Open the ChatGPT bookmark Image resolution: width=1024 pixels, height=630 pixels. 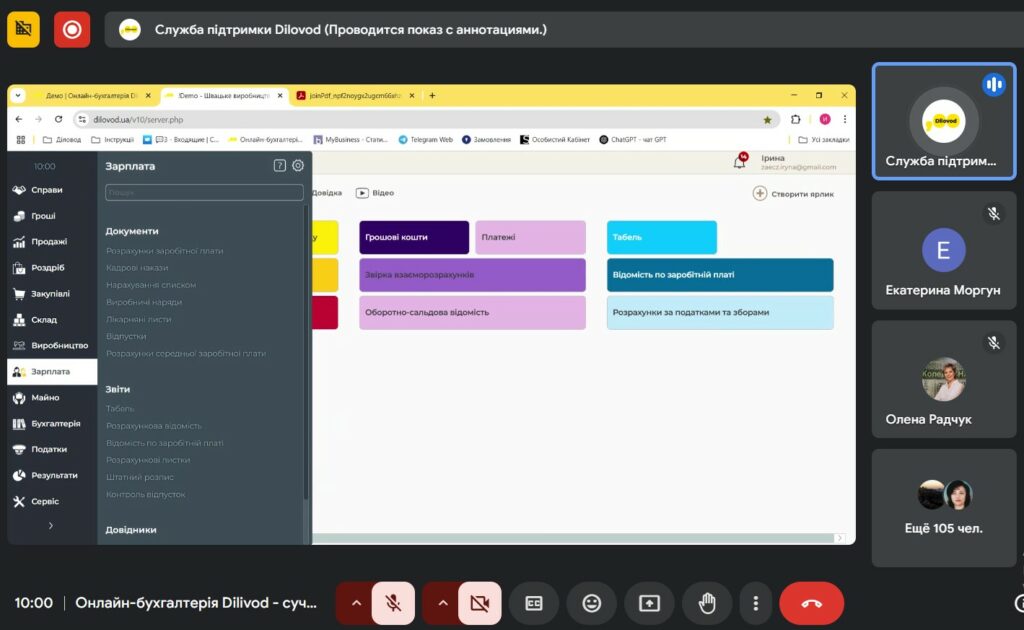coord(633,140)
